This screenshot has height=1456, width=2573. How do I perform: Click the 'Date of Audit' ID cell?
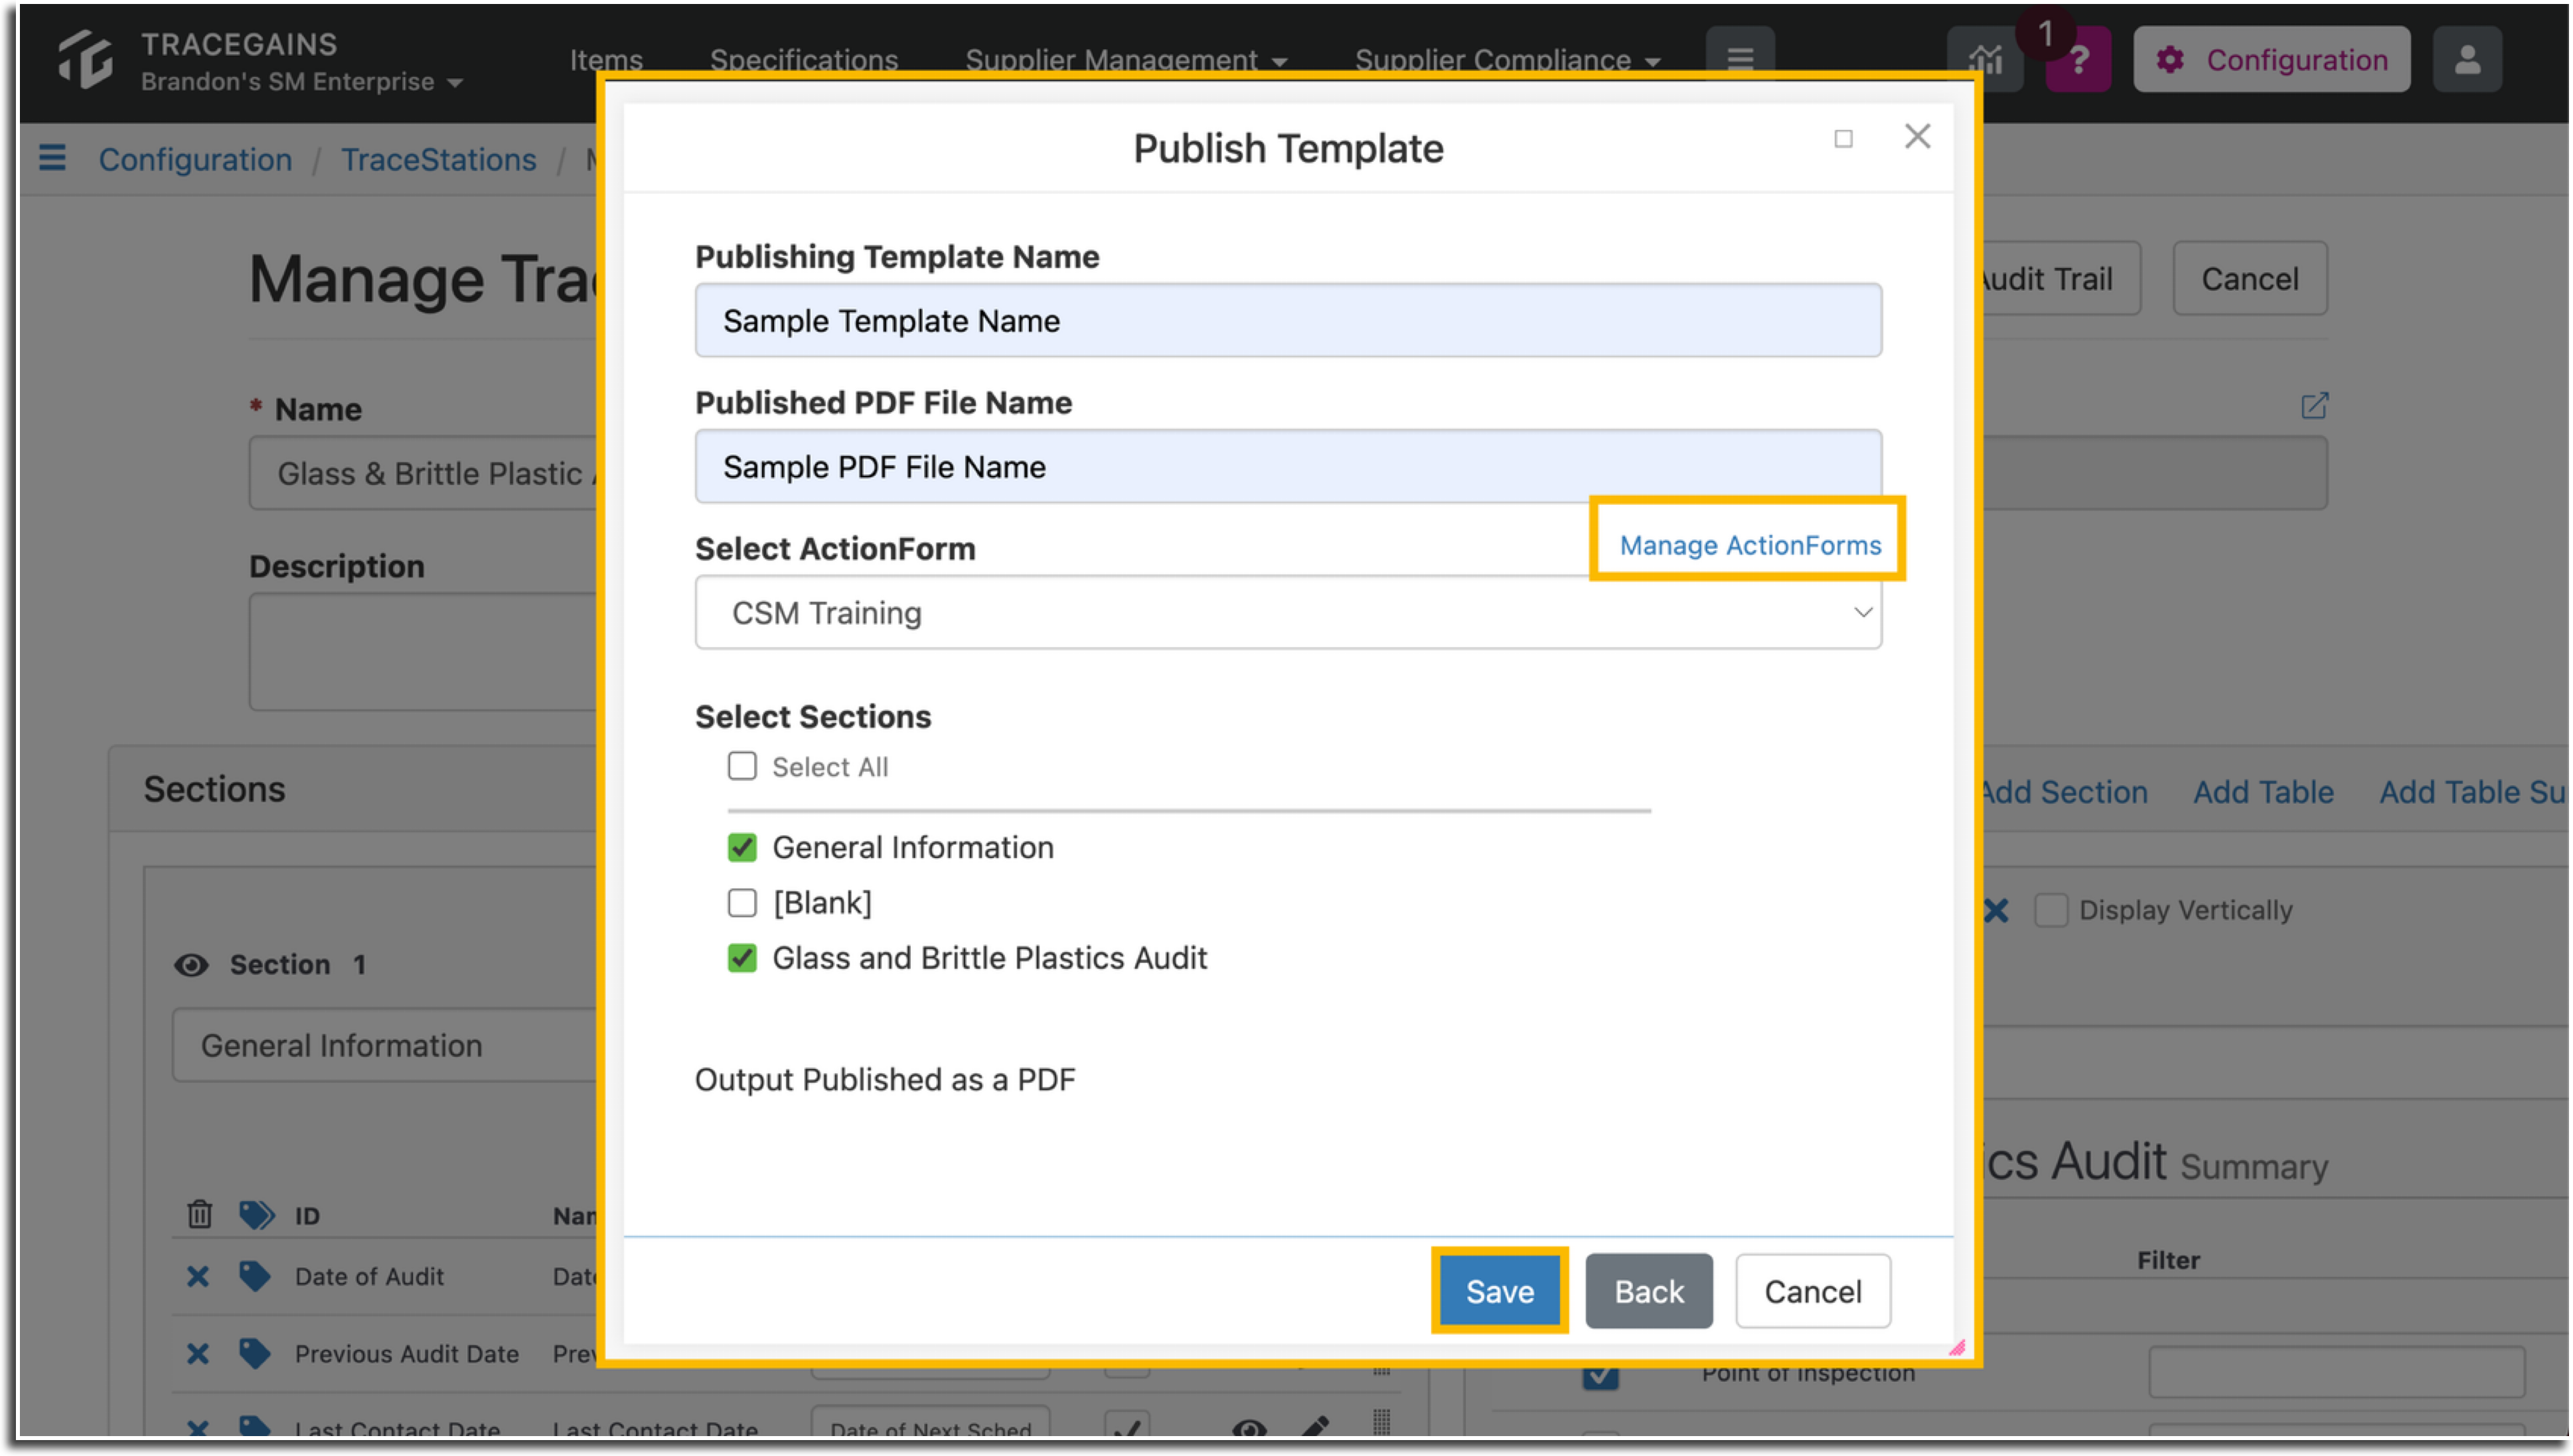369,1276
